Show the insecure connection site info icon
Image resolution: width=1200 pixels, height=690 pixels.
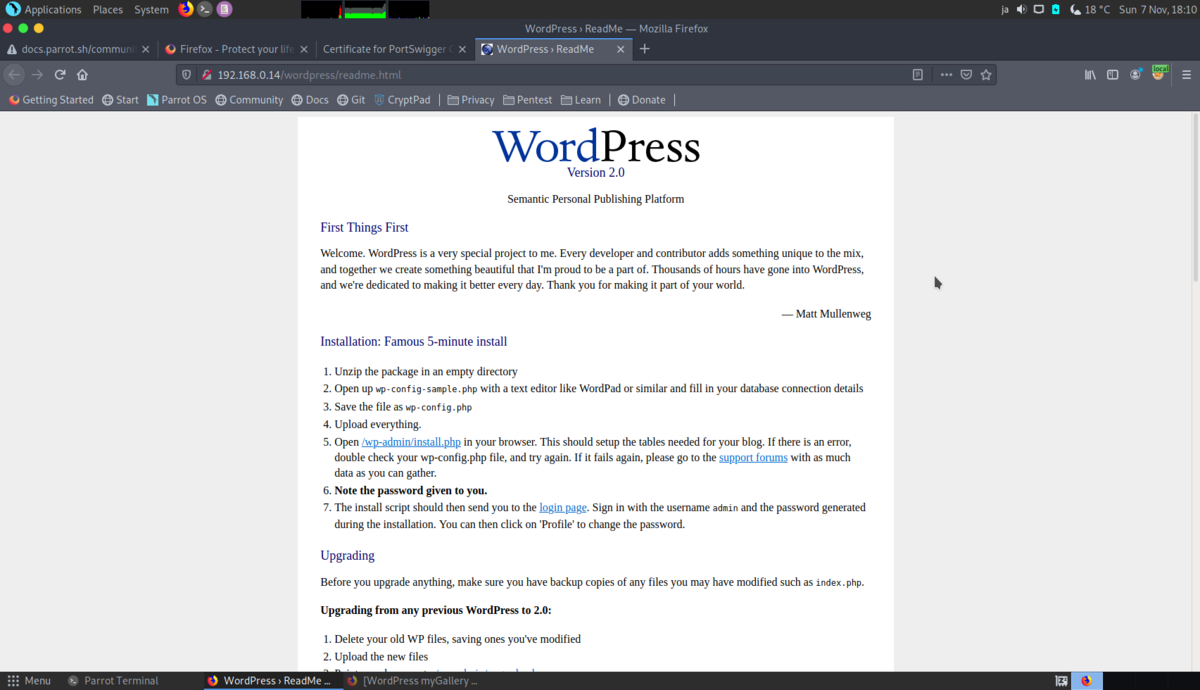click(x=207, y=74)
